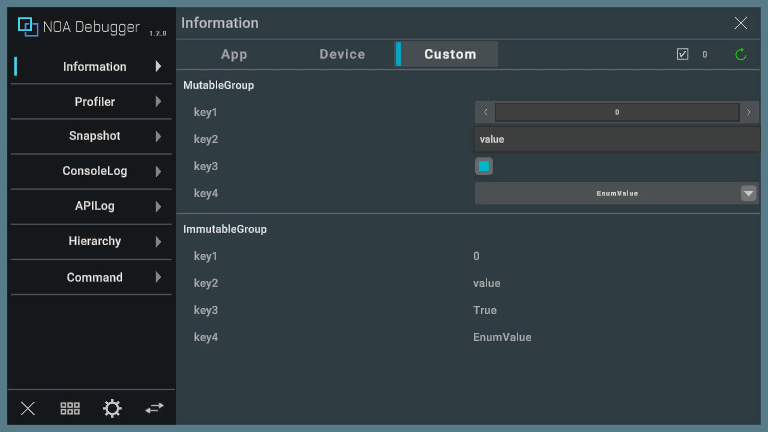Switch to the Device tab

342,54
